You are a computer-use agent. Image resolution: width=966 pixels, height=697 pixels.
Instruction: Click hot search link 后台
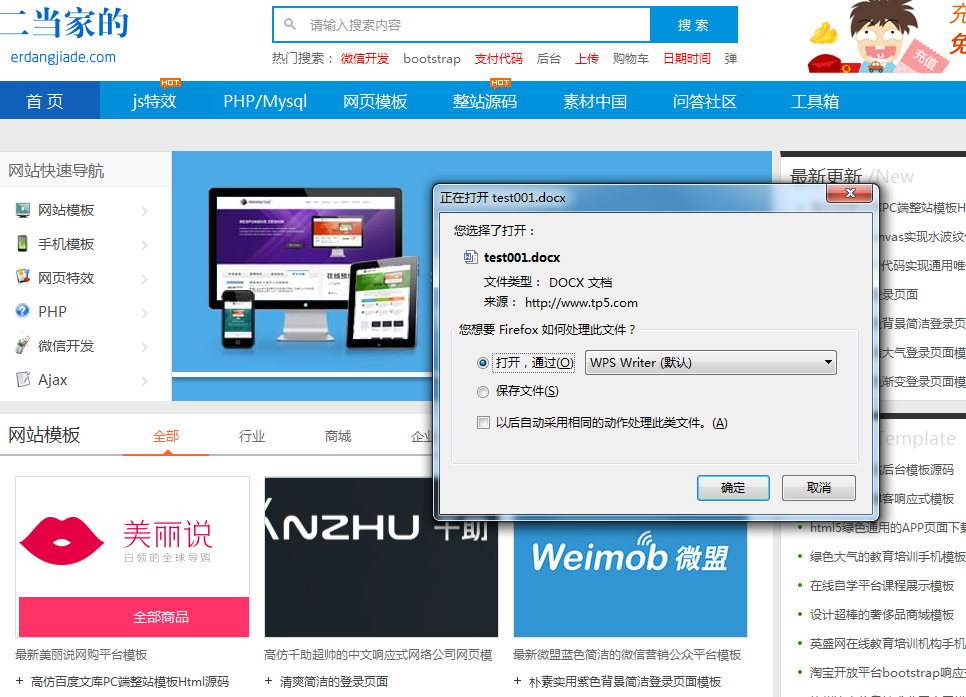coord(548,59)
